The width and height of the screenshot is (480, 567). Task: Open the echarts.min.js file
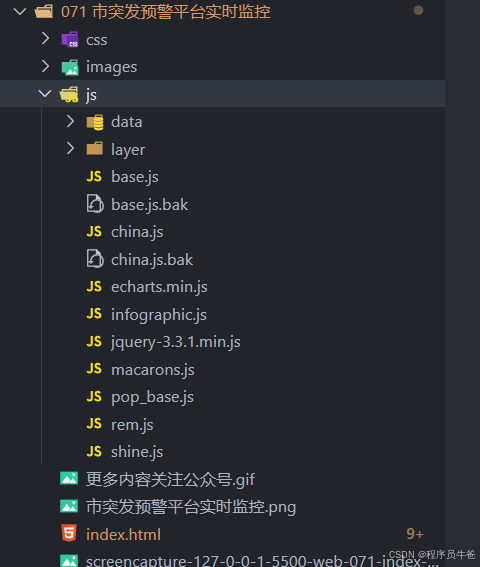pos(159,287)
